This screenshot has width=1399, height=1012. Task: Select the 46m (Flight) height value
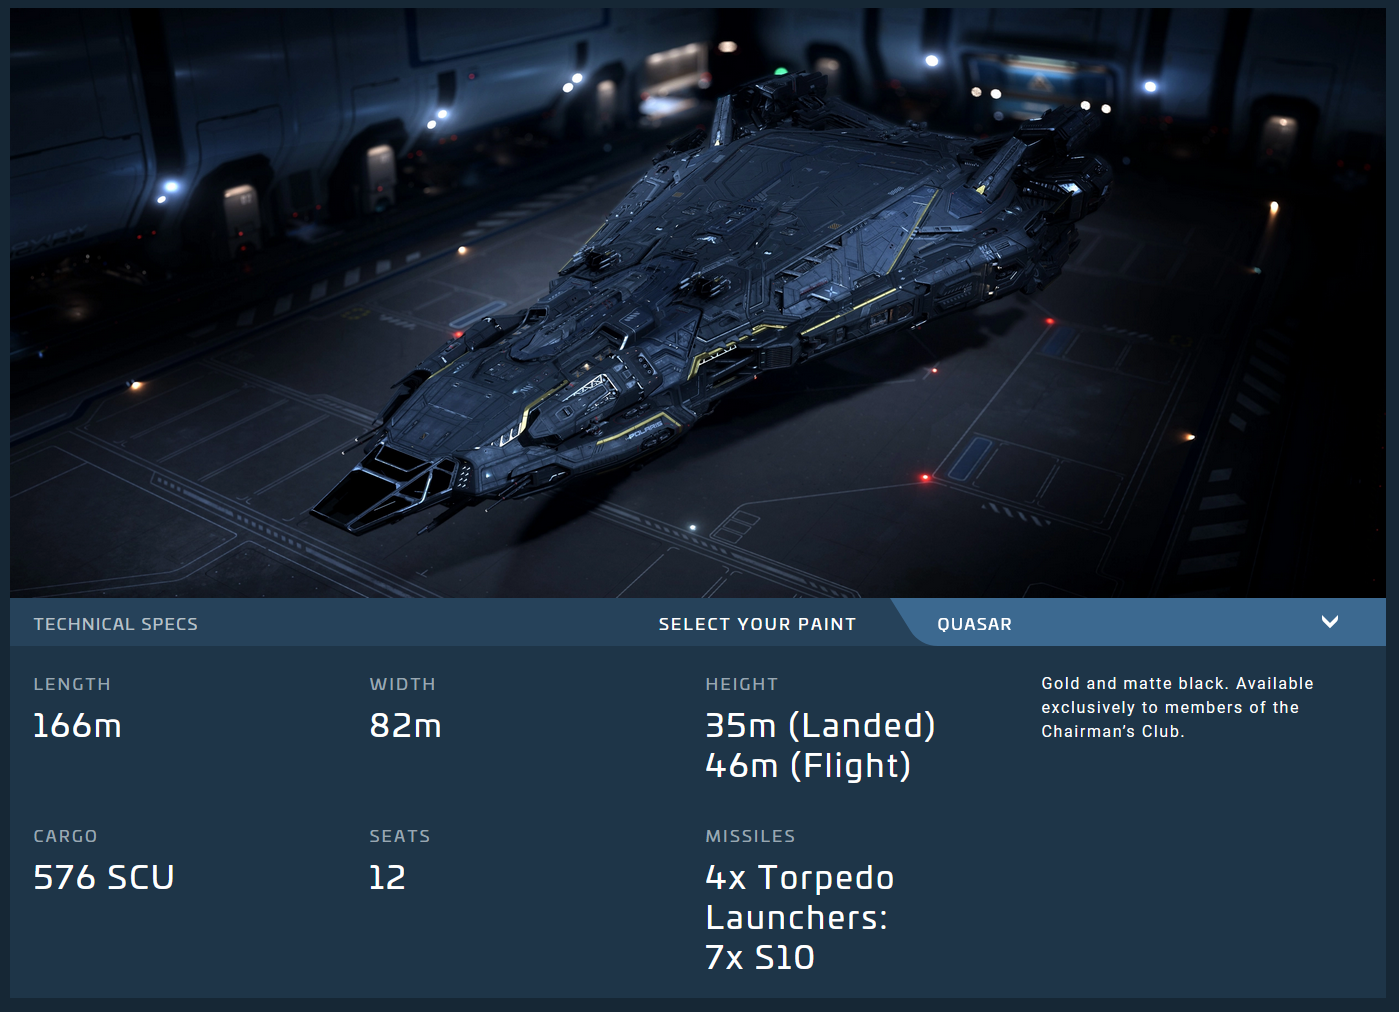(x=808, y=766)
